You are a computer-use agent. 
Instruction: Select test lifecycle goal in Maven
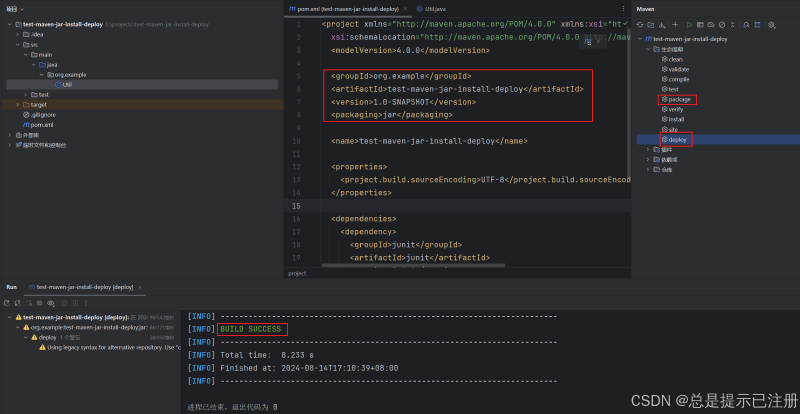[670, 89]
